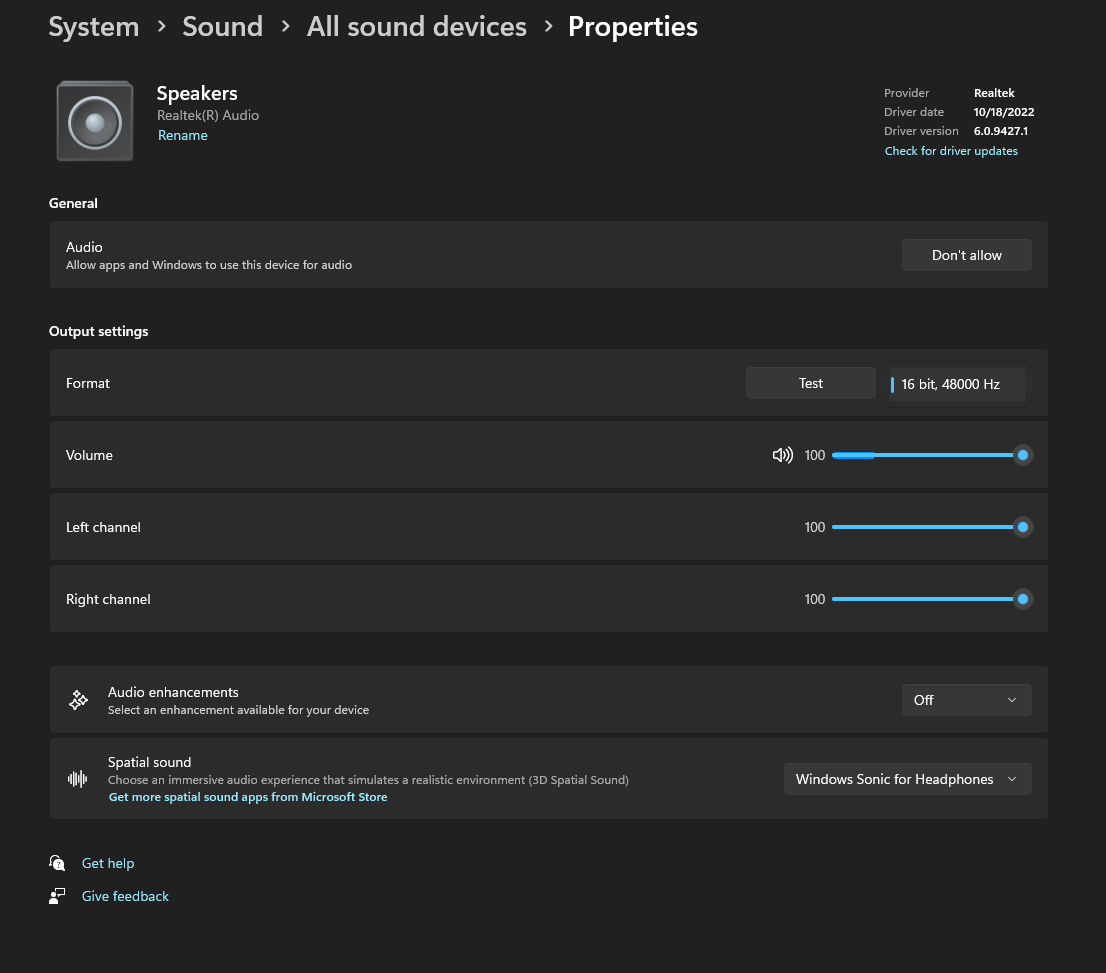Click Realtek provider name text
This screenshot has height=973, width=1106.
click(x=994, y=93)
